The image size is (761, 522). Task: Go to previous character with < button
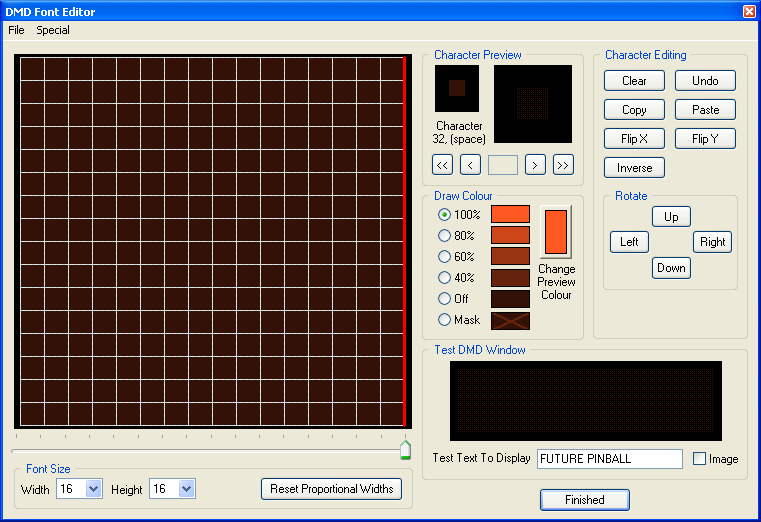click(x=470, y=165)
